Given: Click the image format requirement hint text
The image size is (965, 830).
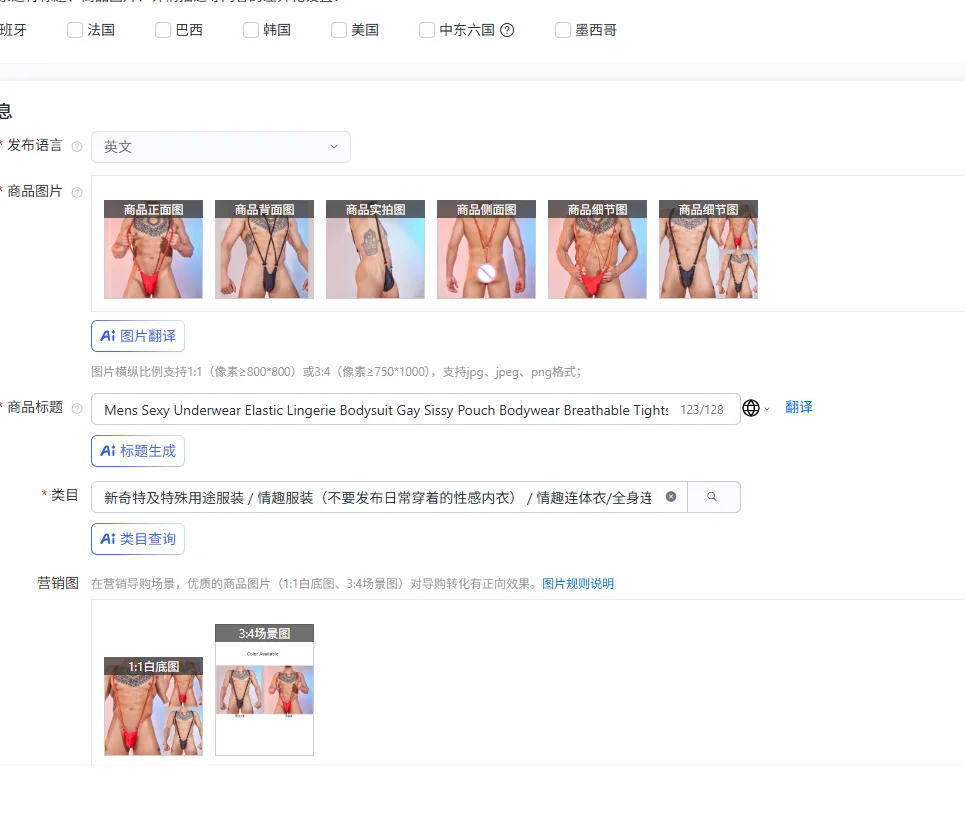Looking at the screenshot, I should pos(336,372).
